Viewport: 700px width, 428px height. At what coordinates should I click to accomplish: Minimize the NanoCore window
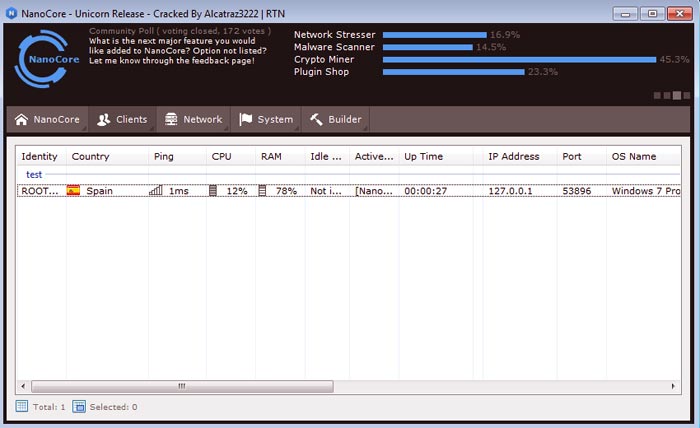coord(625,14)
